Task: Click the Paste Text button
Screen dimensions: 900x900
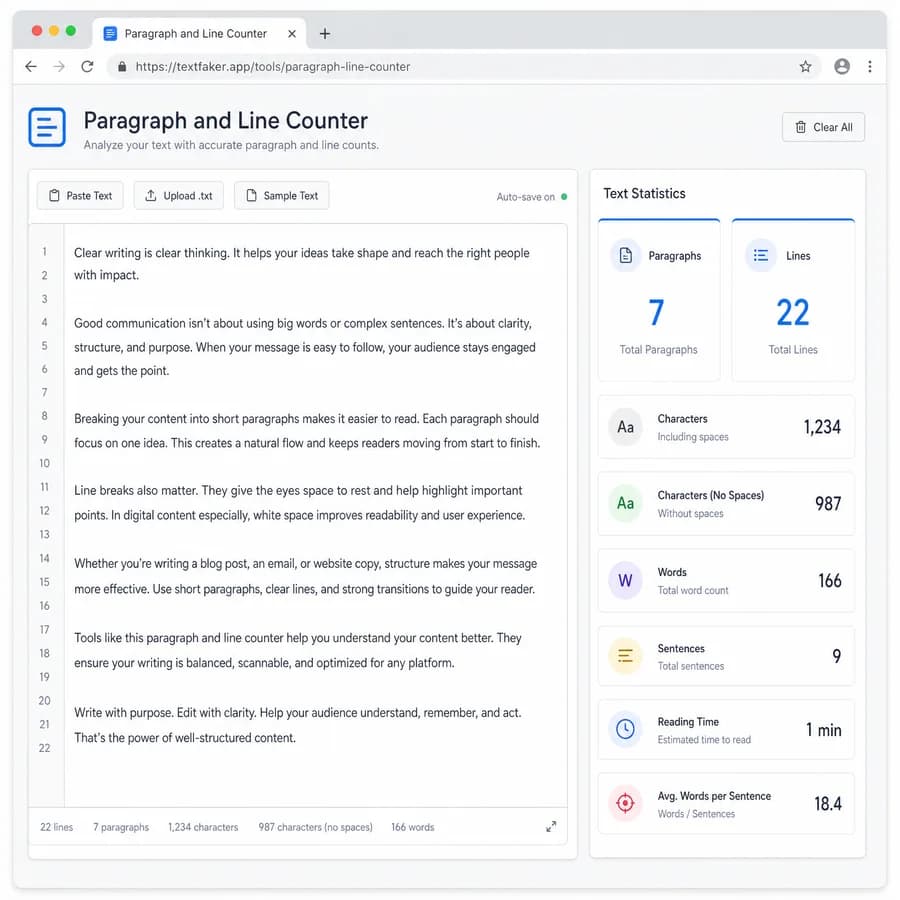Action: click(80, 196)
